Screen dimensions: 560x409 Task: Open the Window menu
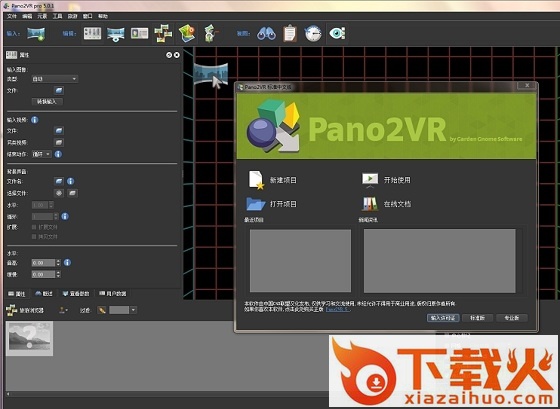(x=87, y=16)
